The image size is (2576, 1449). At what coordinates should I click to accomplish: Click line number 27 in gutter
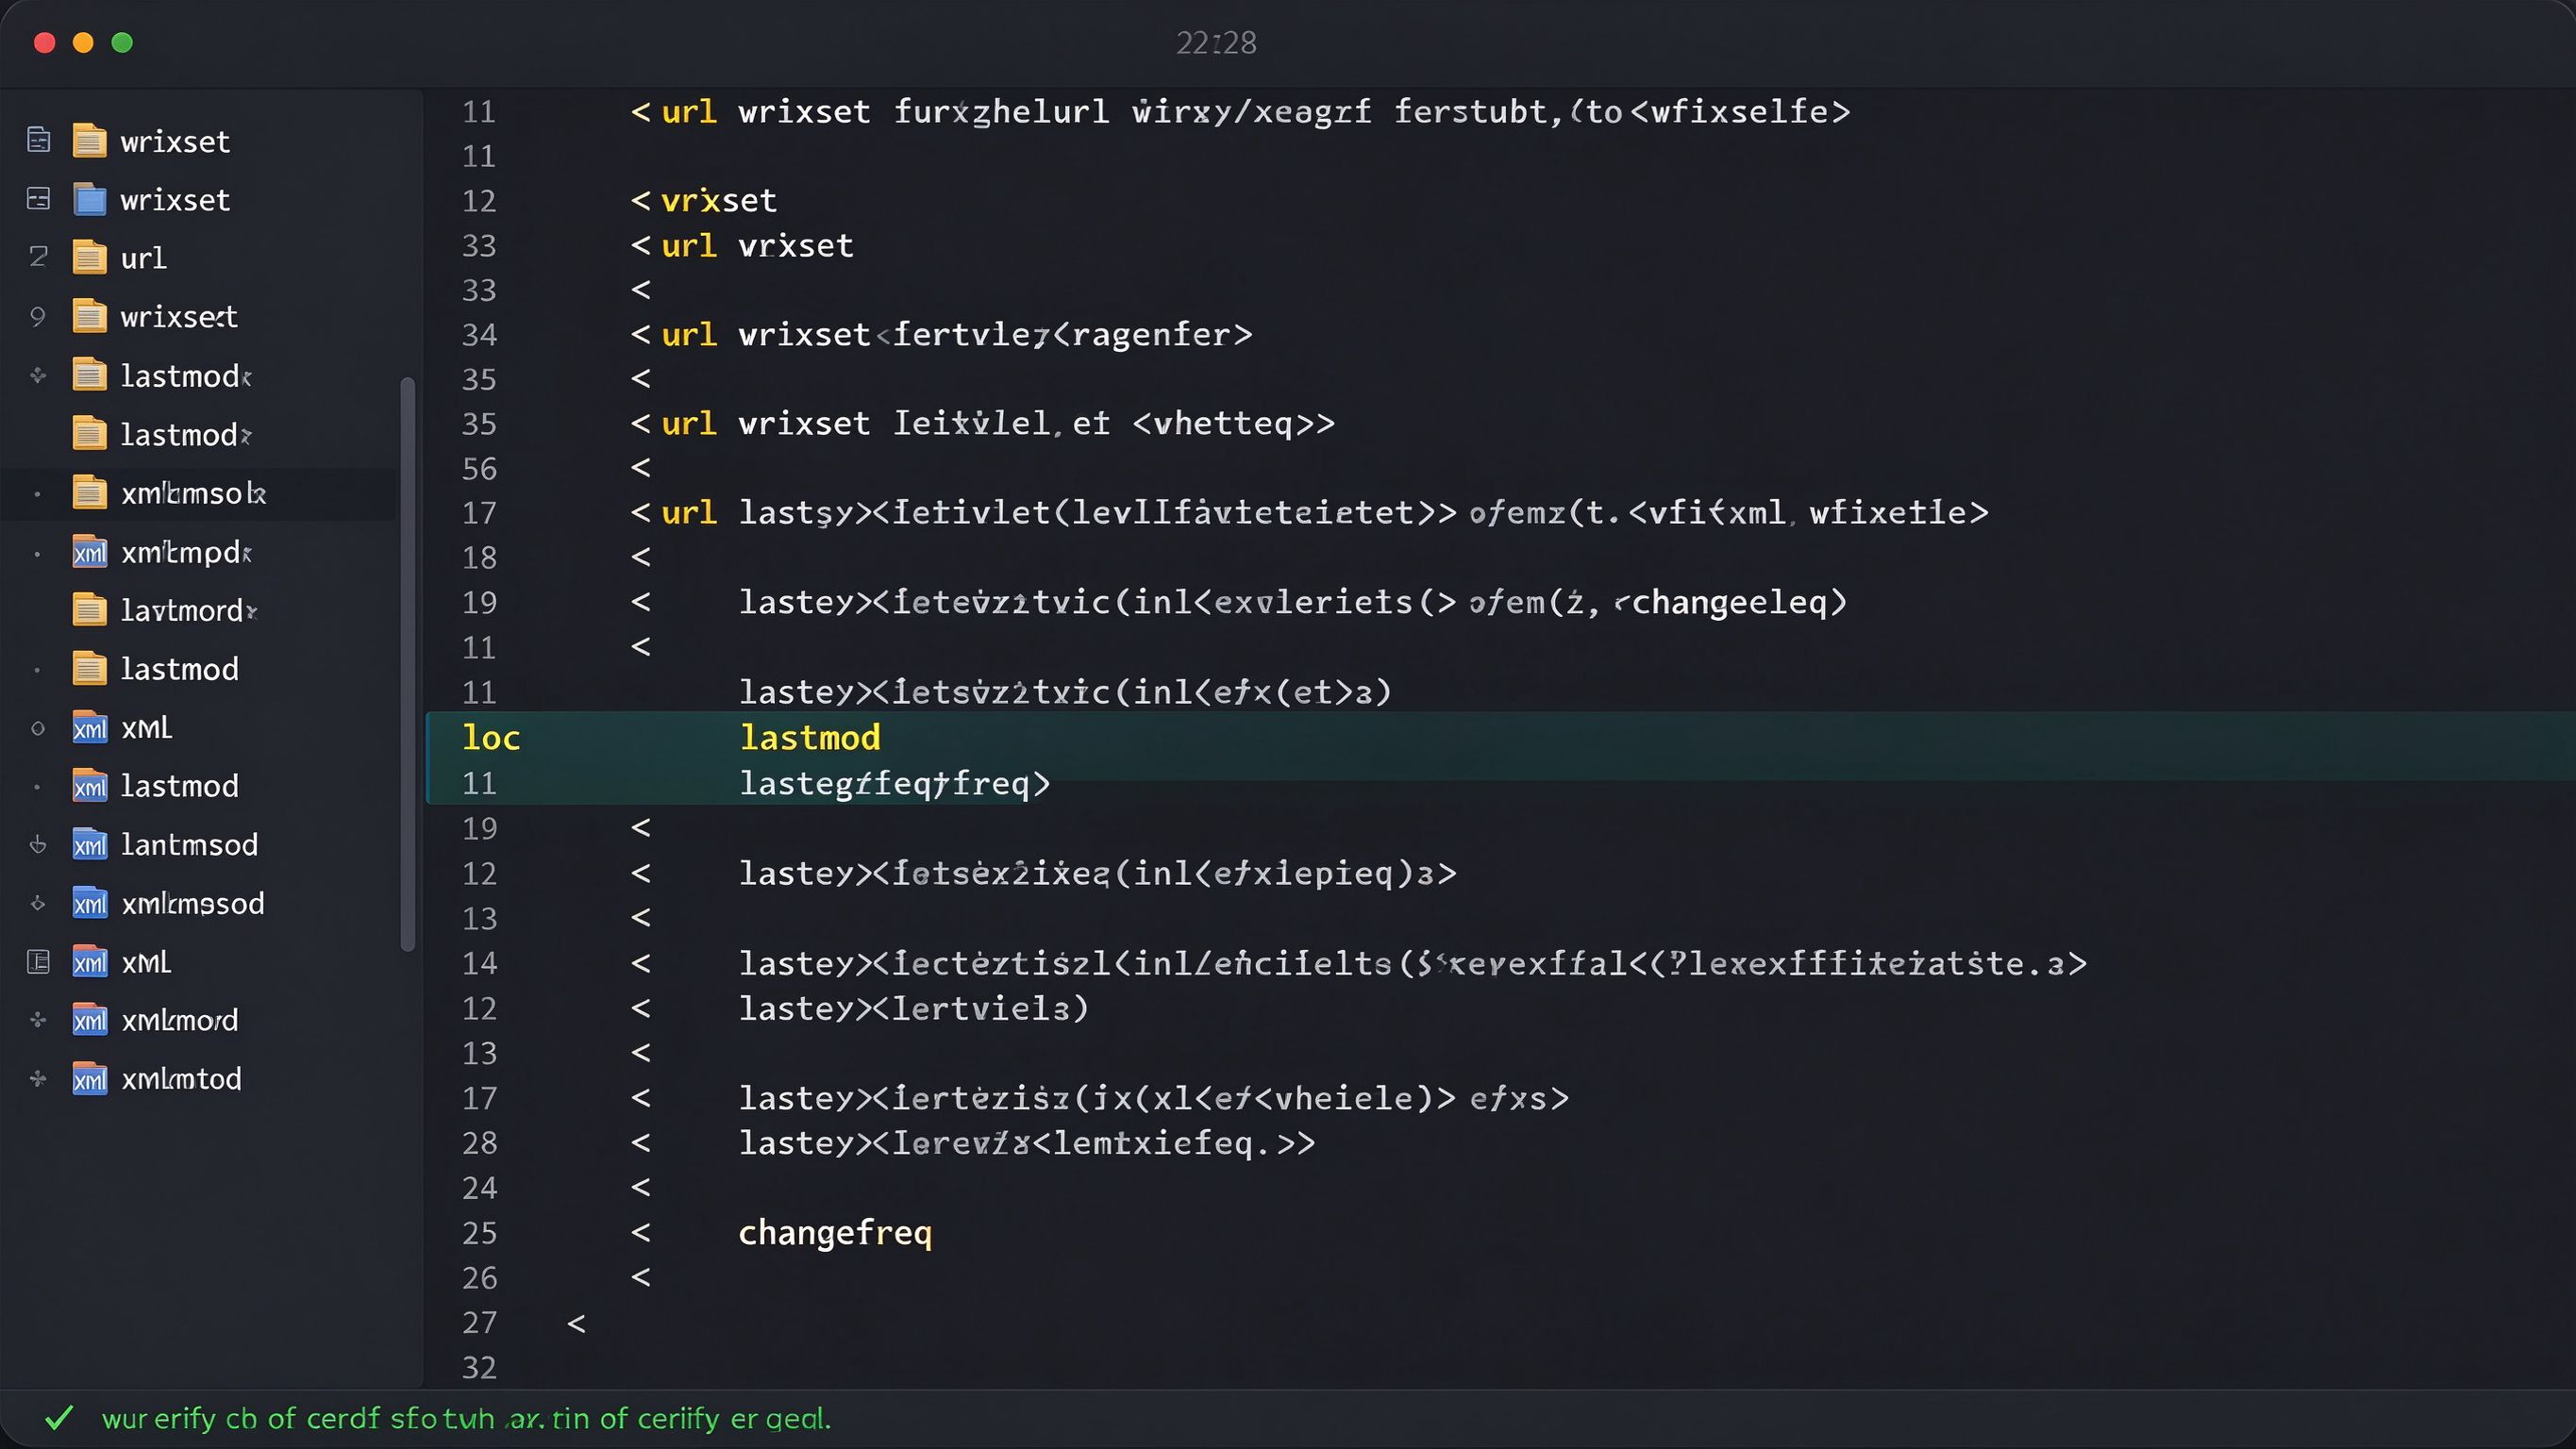click(479, 1323)
